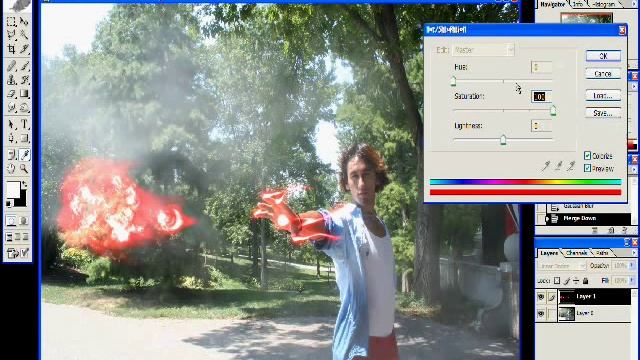The image size is (640, 360).
Task: Select the History Brush tool
Action: (24, 80)
